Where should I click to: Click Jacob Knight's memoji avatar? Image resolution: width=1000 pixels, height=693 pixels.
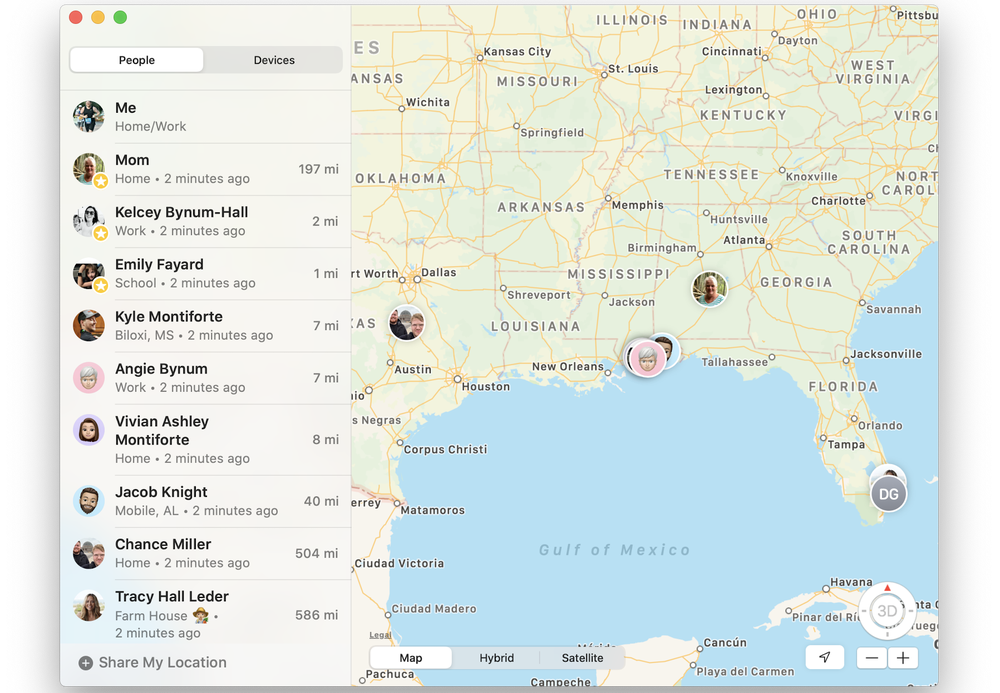pos(89,501)
